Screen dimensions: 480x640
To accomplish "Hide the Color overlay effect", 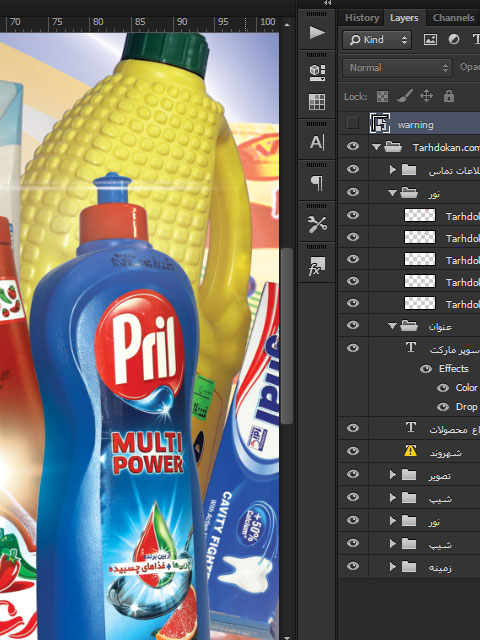I will [x=443, y=388].
